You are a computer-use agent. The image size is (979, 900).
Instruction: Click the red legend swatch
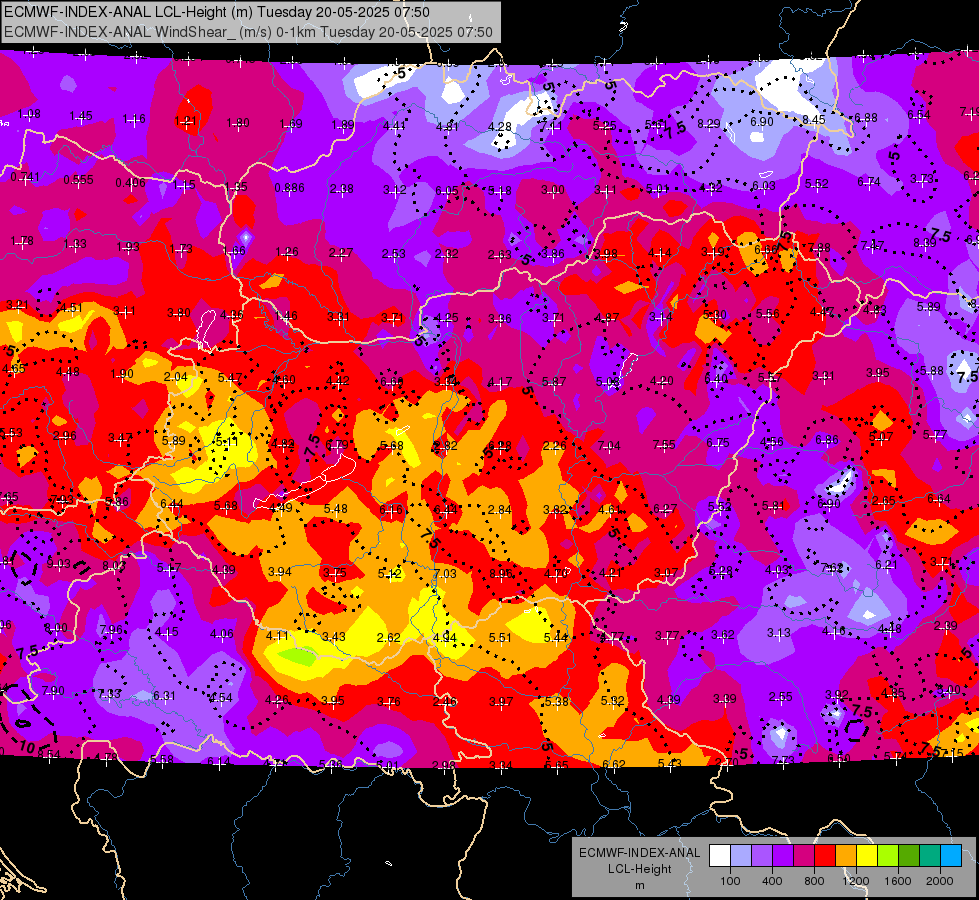point(825,856)
